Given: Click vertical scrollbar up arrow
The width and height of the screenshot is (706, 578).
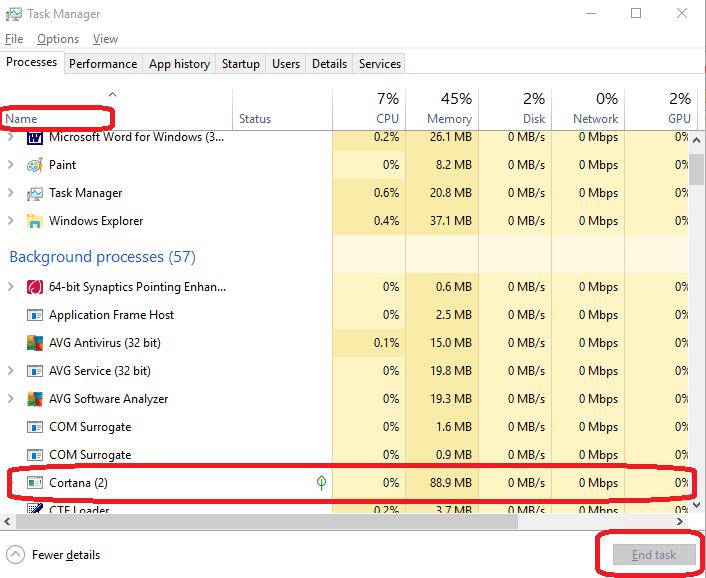Looking at the screenshot, I should point(697,140).
